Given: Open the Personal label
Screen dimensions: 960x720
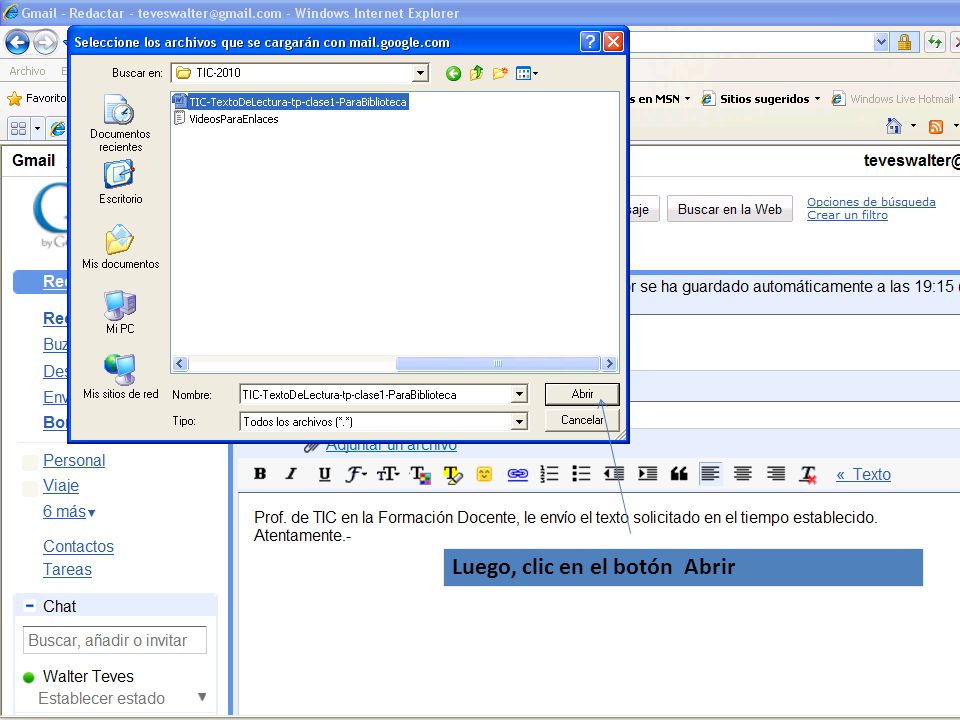Looking at the screenshot, I should [x=74, y=460].
